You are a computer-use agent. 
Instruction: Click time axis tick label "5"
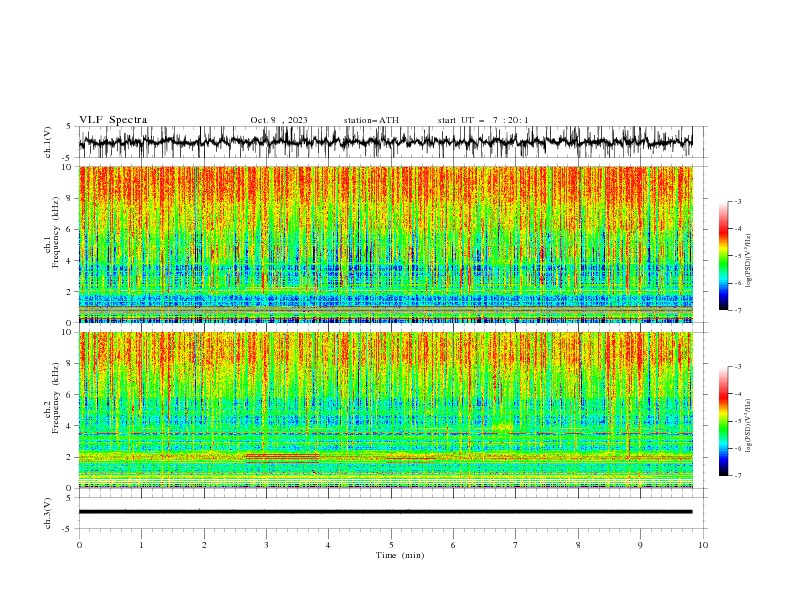coord(391,545)
